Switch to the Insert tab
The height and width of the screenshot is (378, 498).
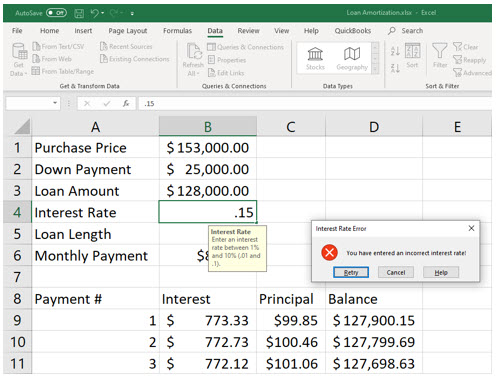83,31
